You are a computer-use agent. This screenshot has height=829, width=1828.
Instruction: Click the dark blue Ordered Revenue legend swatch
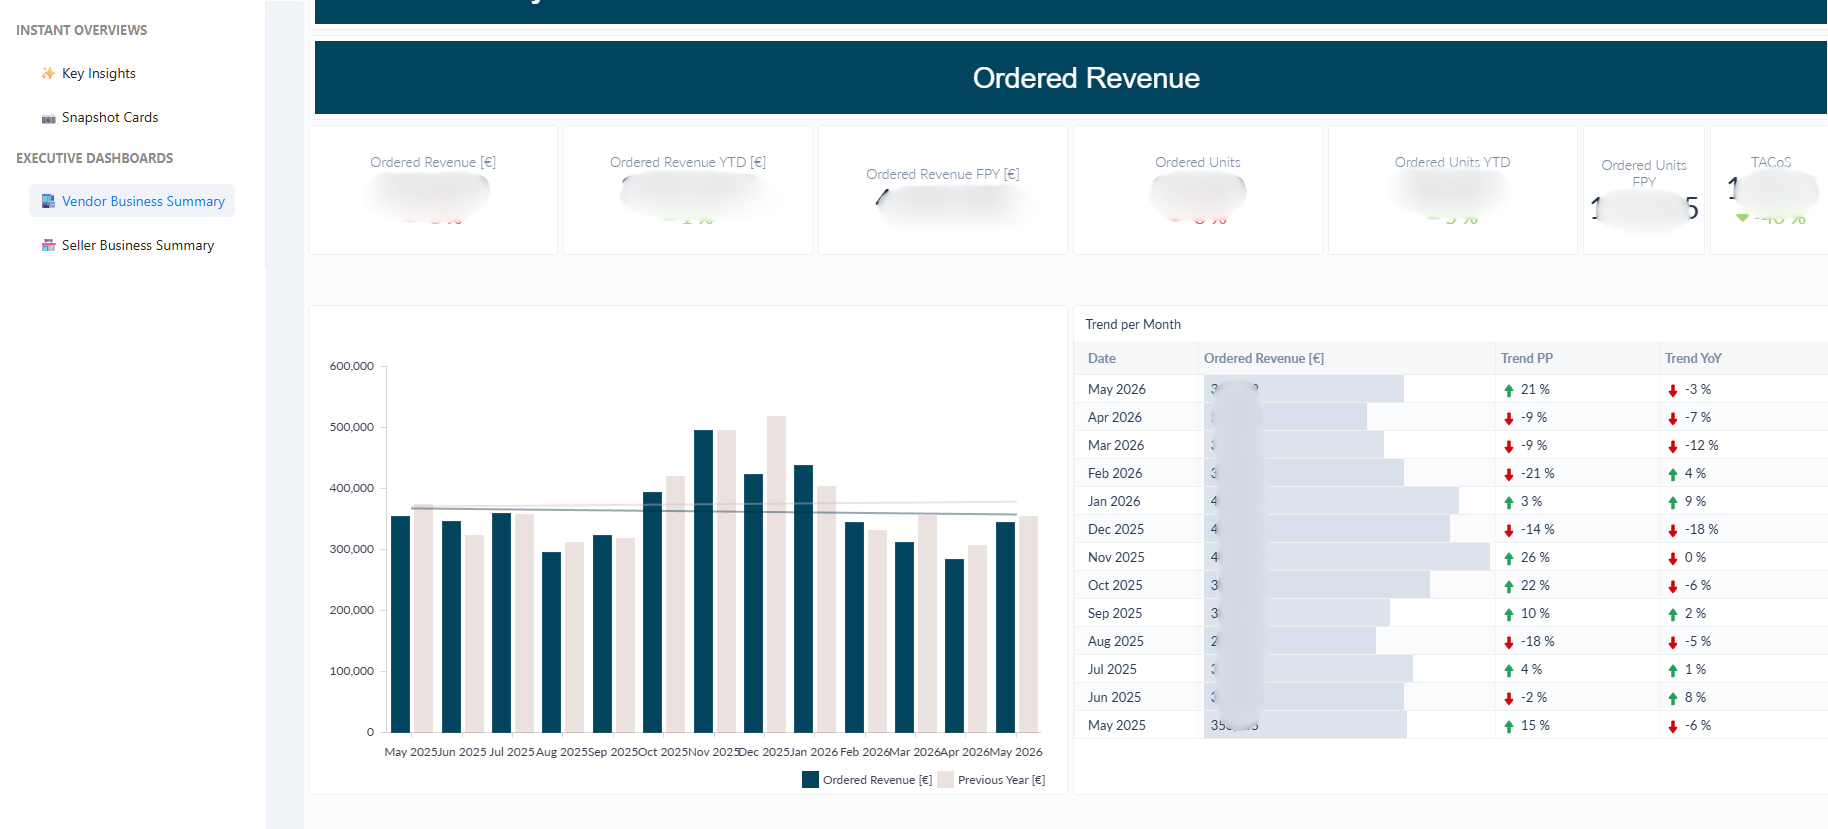pyautogui.click(x=810, y=780)
